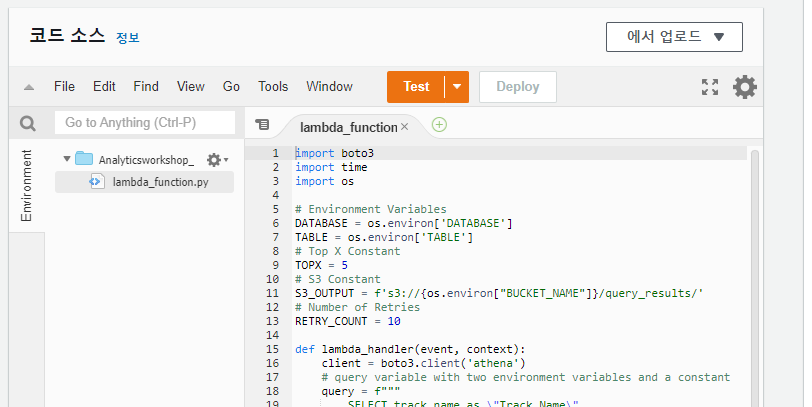Click the 'TOPX = 5' line
This screenshot has height=407, width=812.
321,265
